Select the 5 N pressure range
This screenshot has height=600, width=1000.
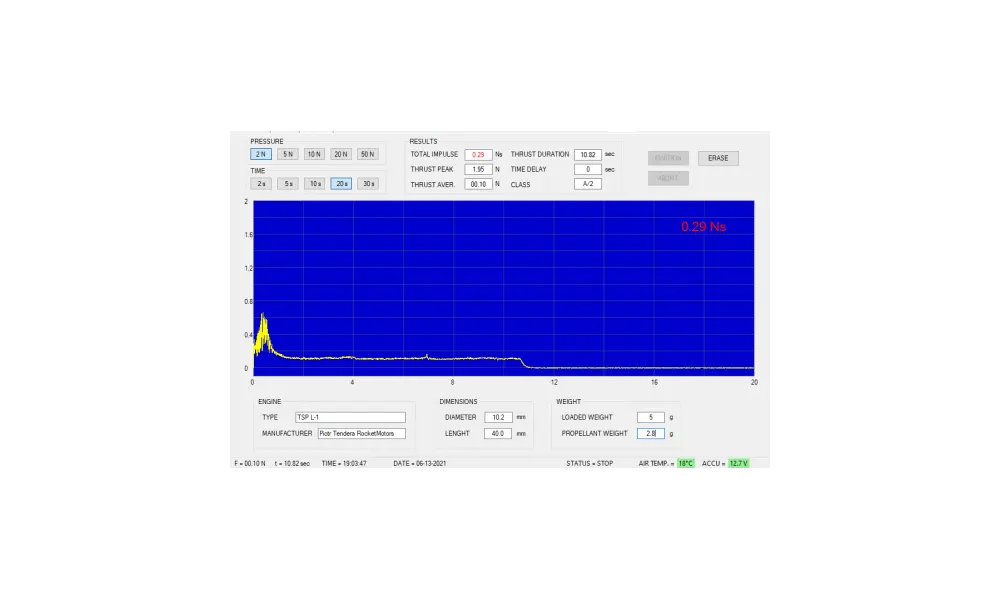coord(288,154)
